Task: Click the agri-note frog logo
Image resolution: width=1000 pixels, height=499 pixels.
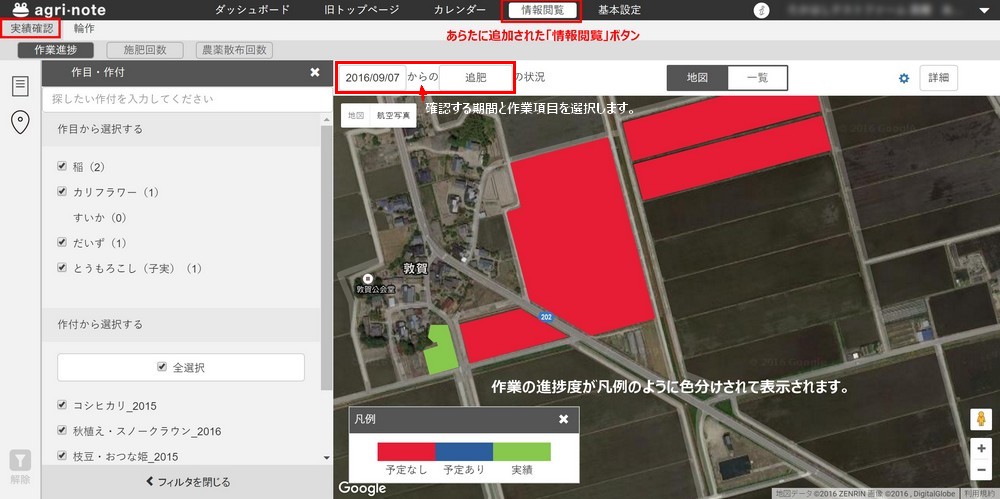Action: [20, 10]
